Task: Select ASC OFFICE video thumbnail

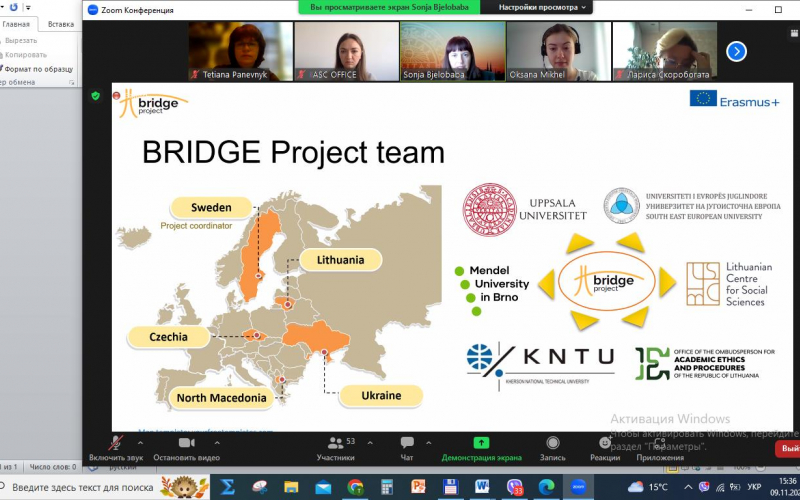Action: [347, 51]
